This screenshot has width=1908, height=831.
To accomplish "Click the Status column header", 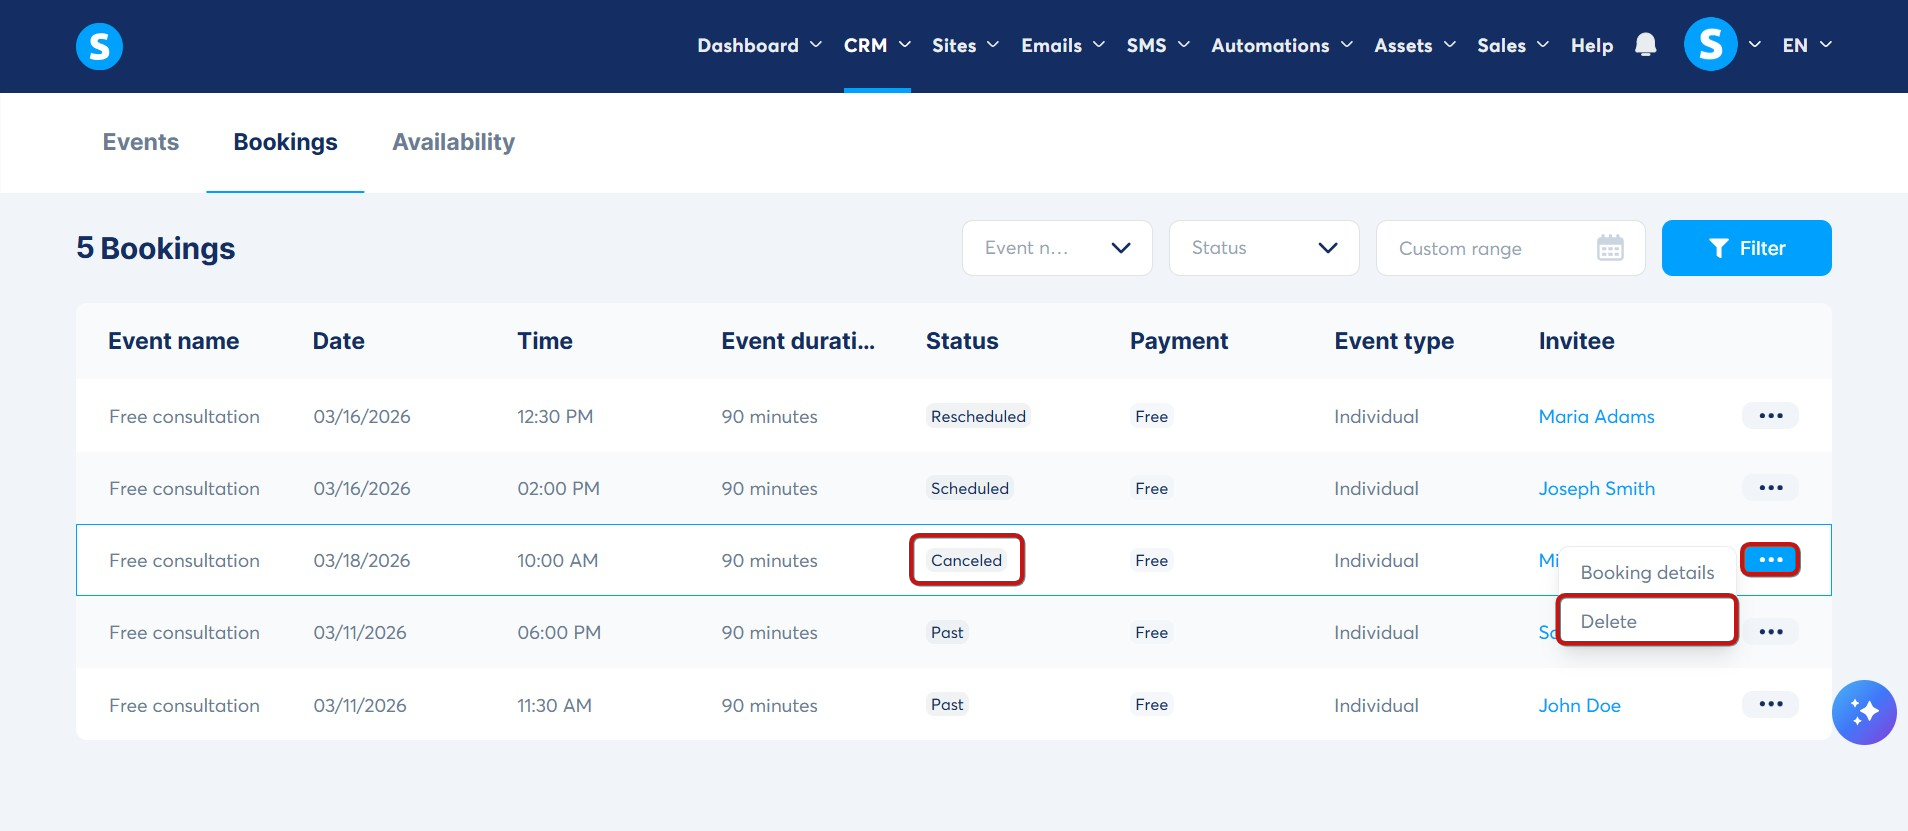I will click(x=962, y=341).
